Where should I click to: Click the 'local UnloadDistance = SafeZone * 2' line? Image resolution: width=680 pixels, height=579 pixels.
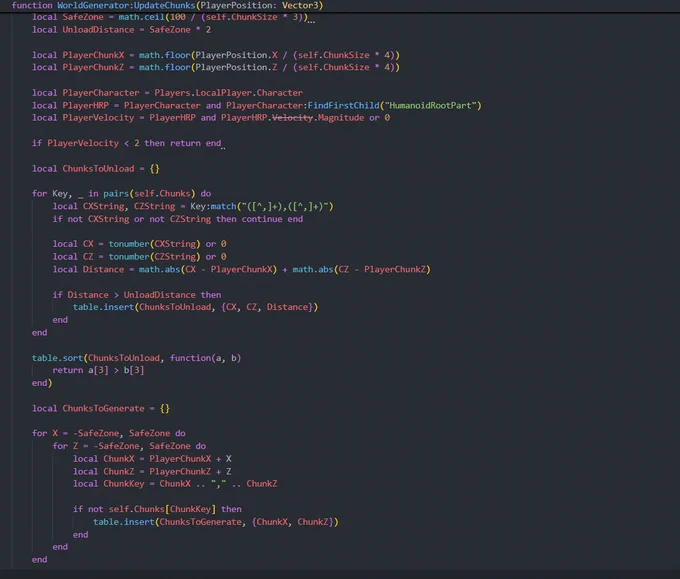121,30
